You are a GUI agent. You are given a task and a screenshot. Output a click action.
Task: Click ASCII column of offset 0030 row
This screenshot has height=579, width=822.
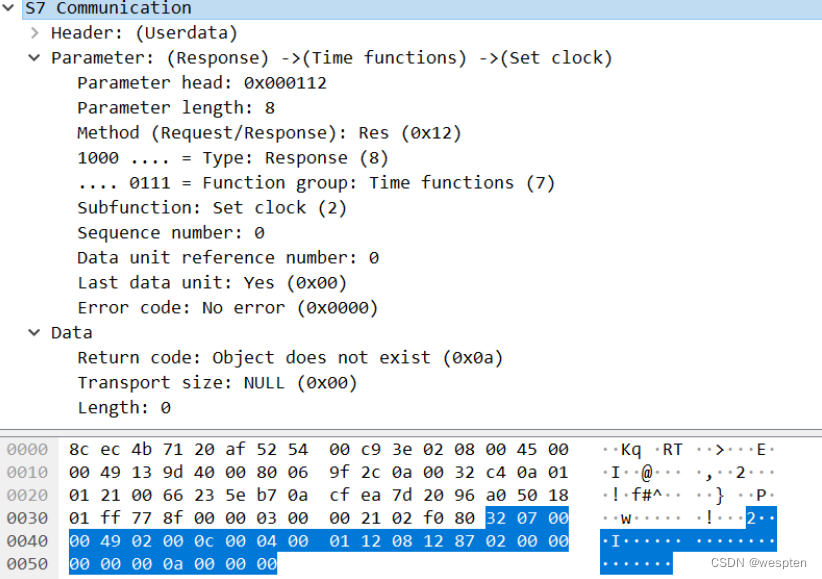tap(689, 518)
